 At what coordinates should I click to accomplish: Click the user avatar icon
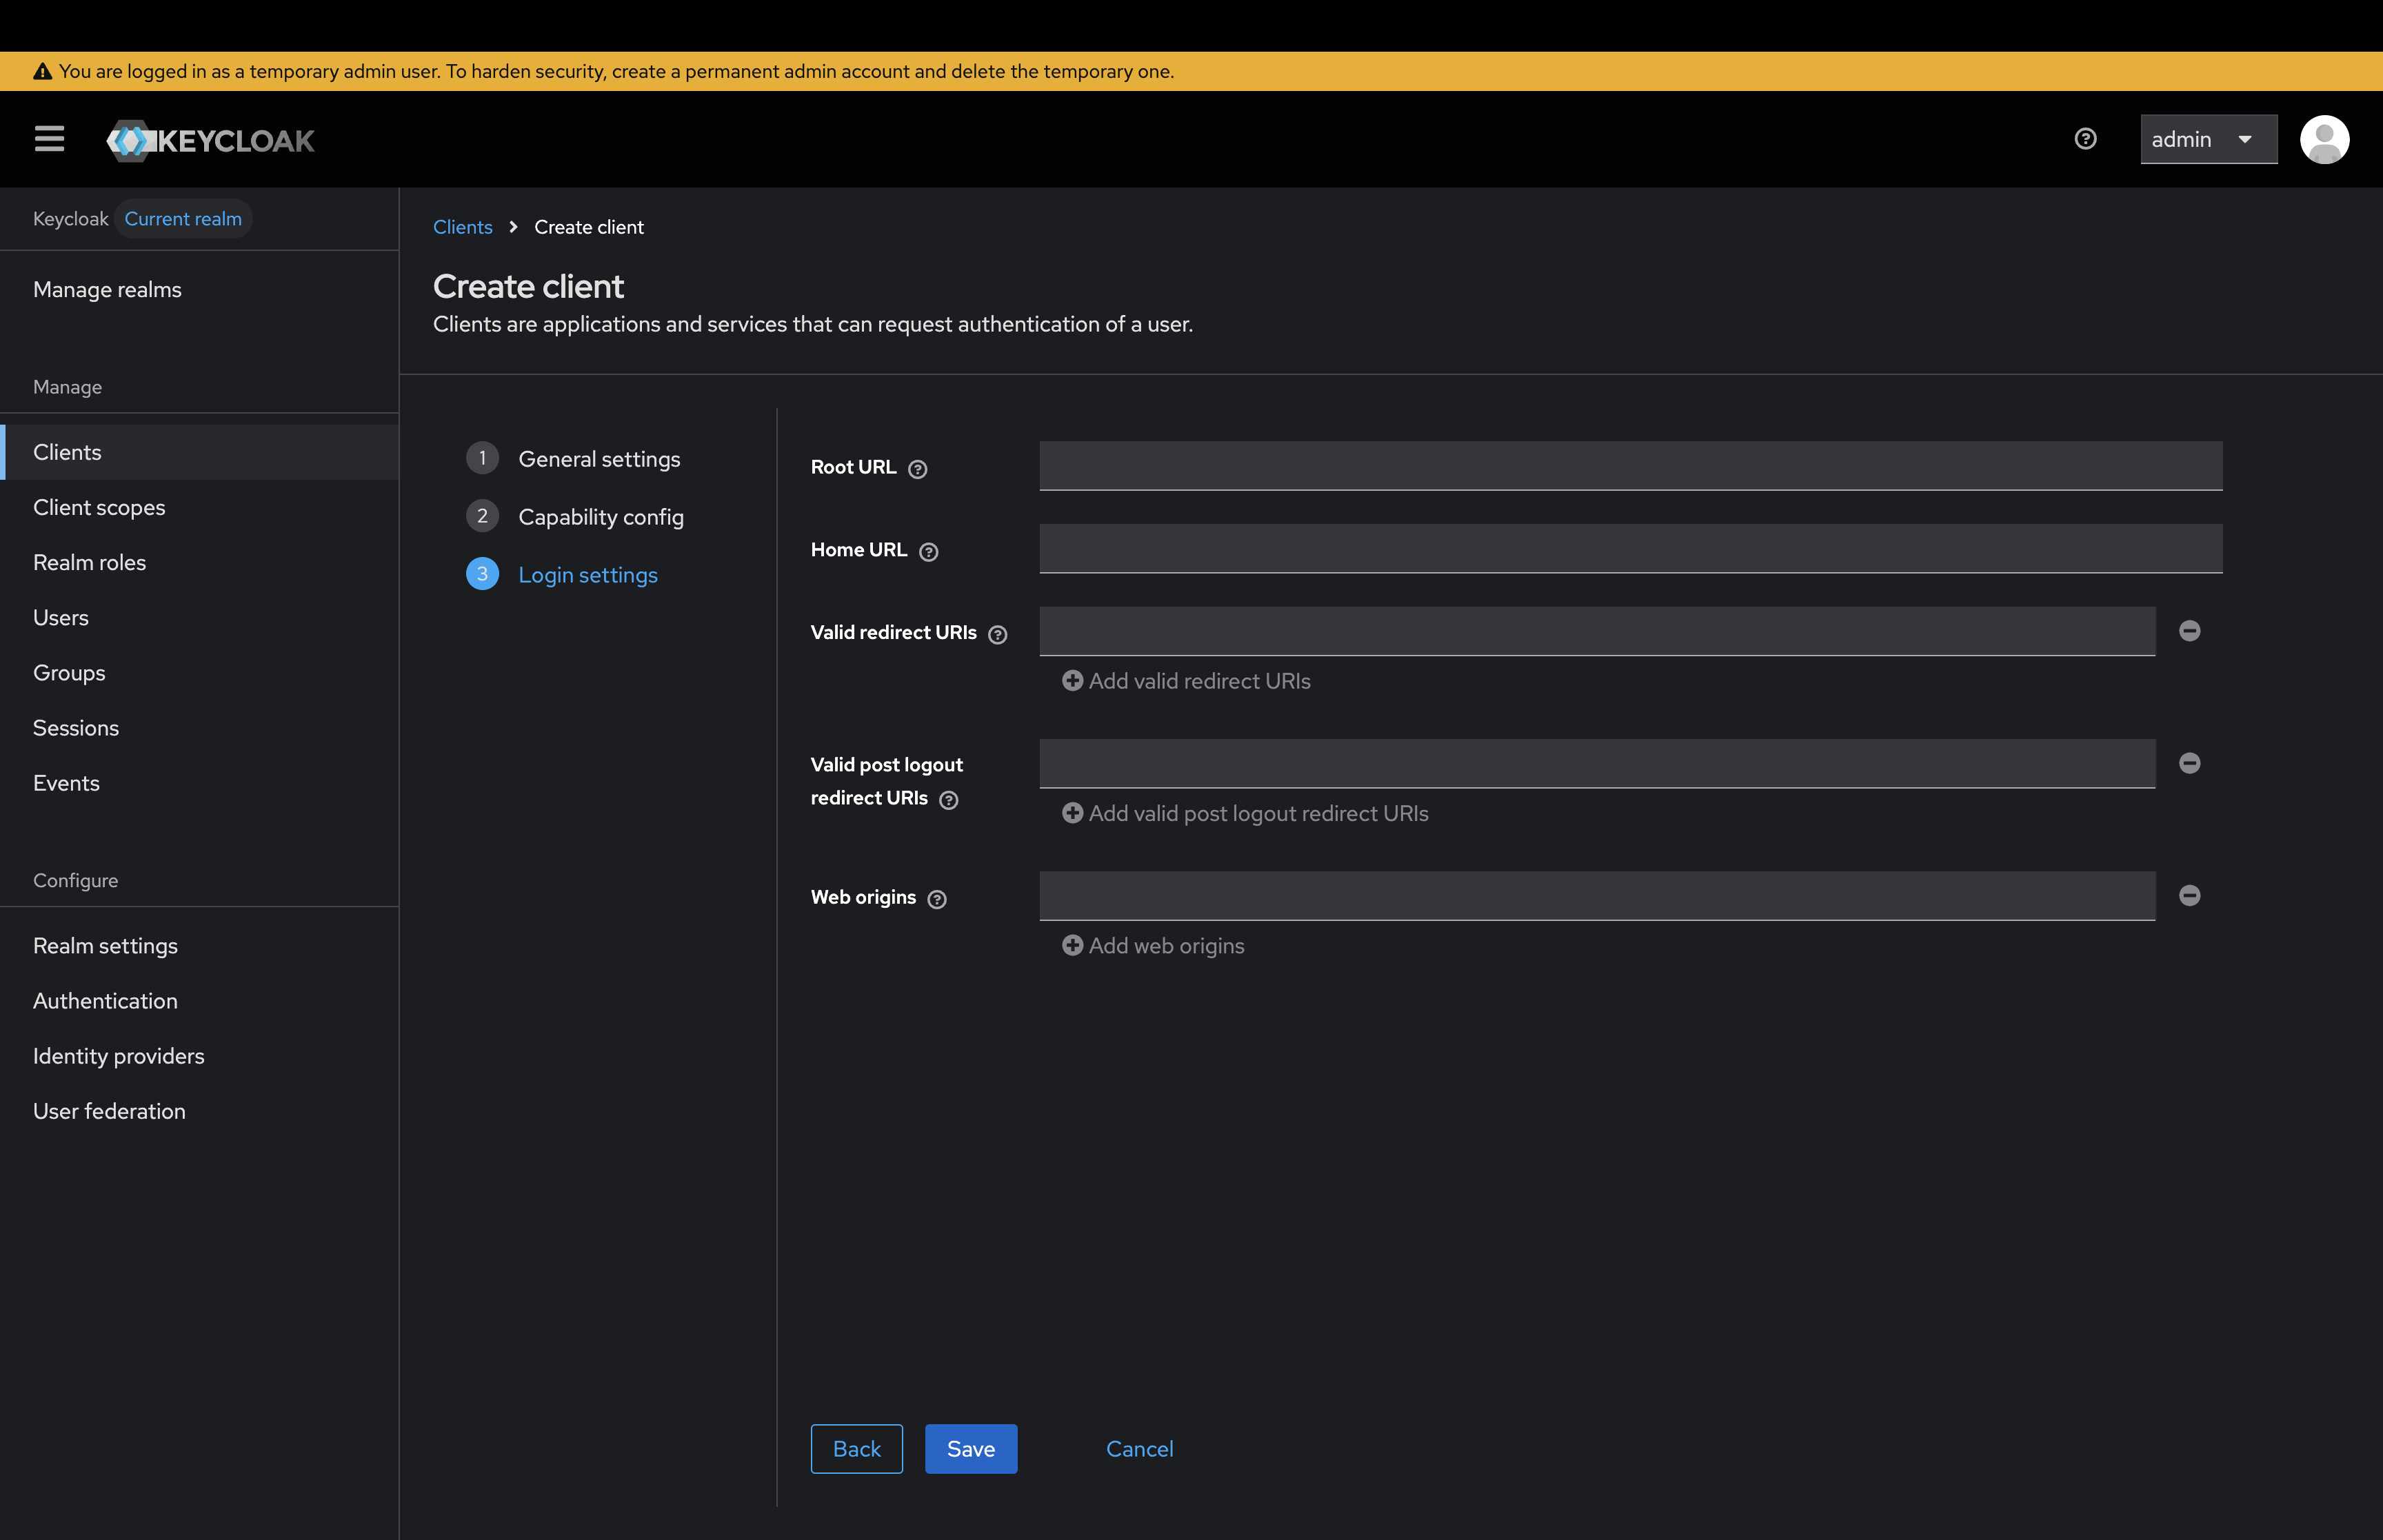(2324, 139)
